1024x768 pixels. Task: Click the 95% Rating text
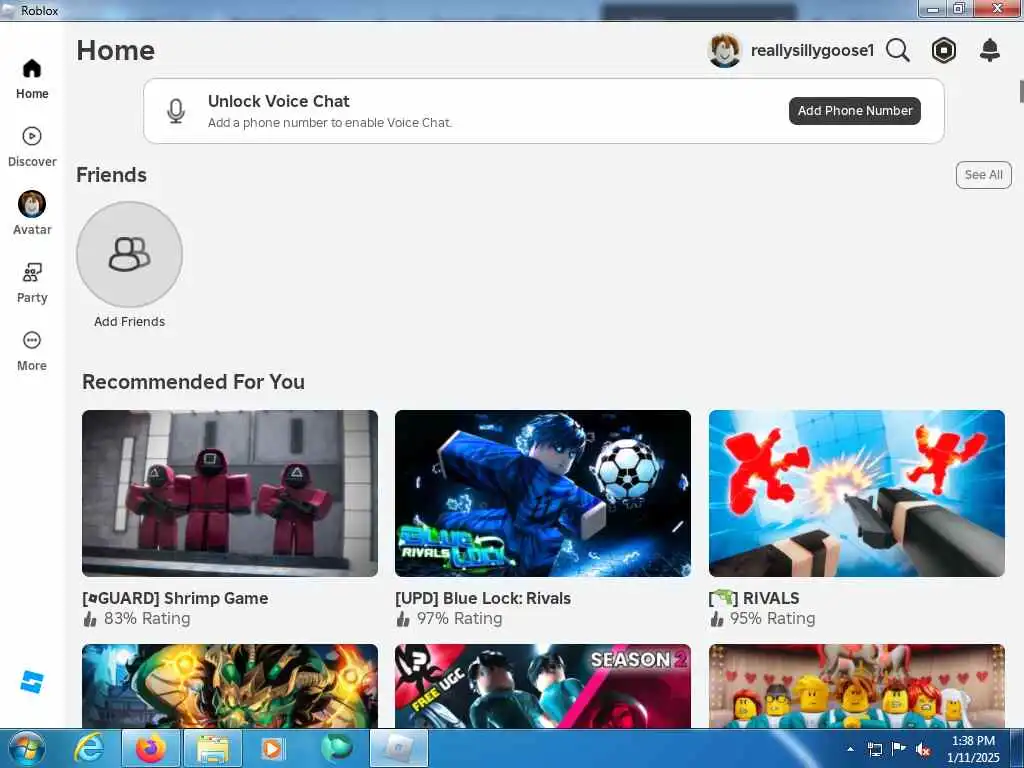(x=773, y=618)
